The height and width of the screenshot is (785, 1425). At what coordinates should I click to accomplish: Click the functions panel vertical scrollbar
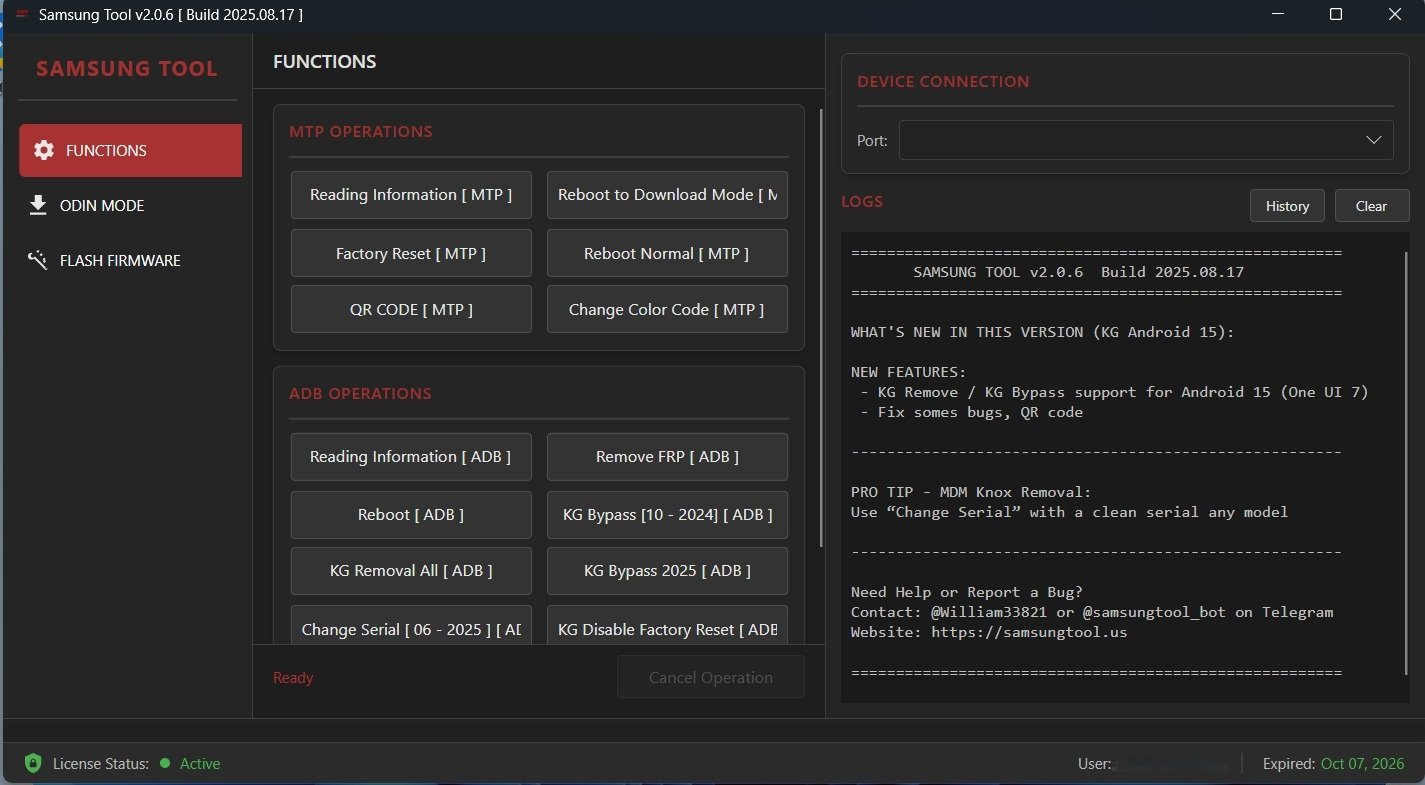pyautogui.click(x=821, y=330)
